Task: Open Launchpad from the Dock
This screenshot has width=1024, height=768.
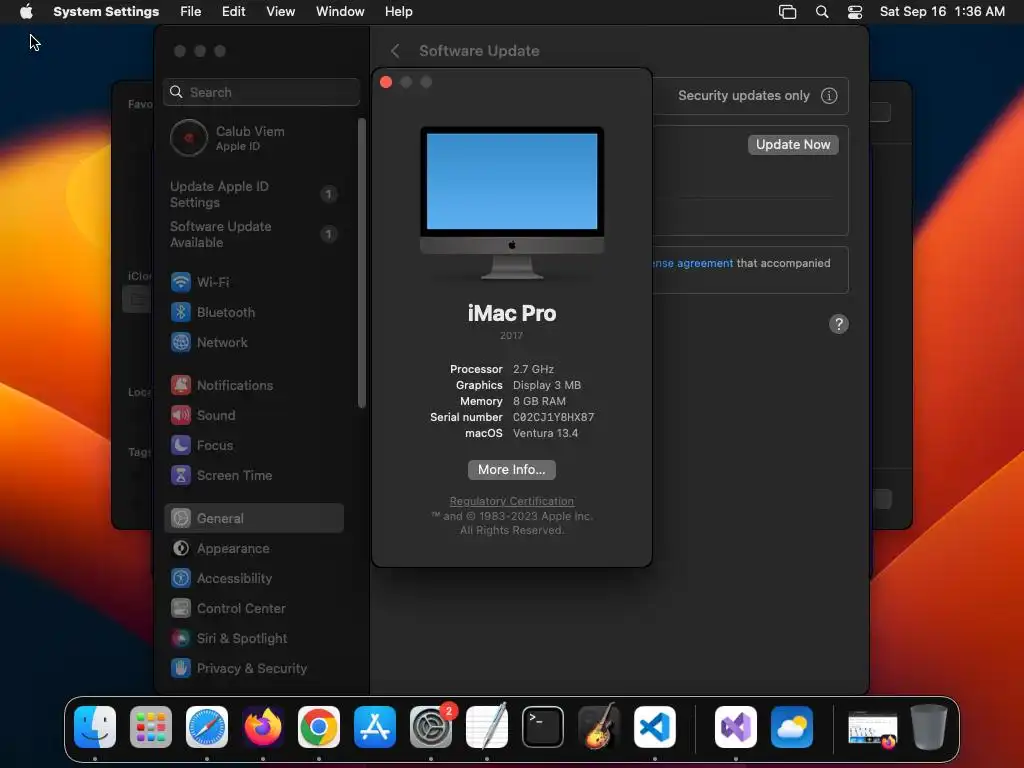Action: pos(151,726)
